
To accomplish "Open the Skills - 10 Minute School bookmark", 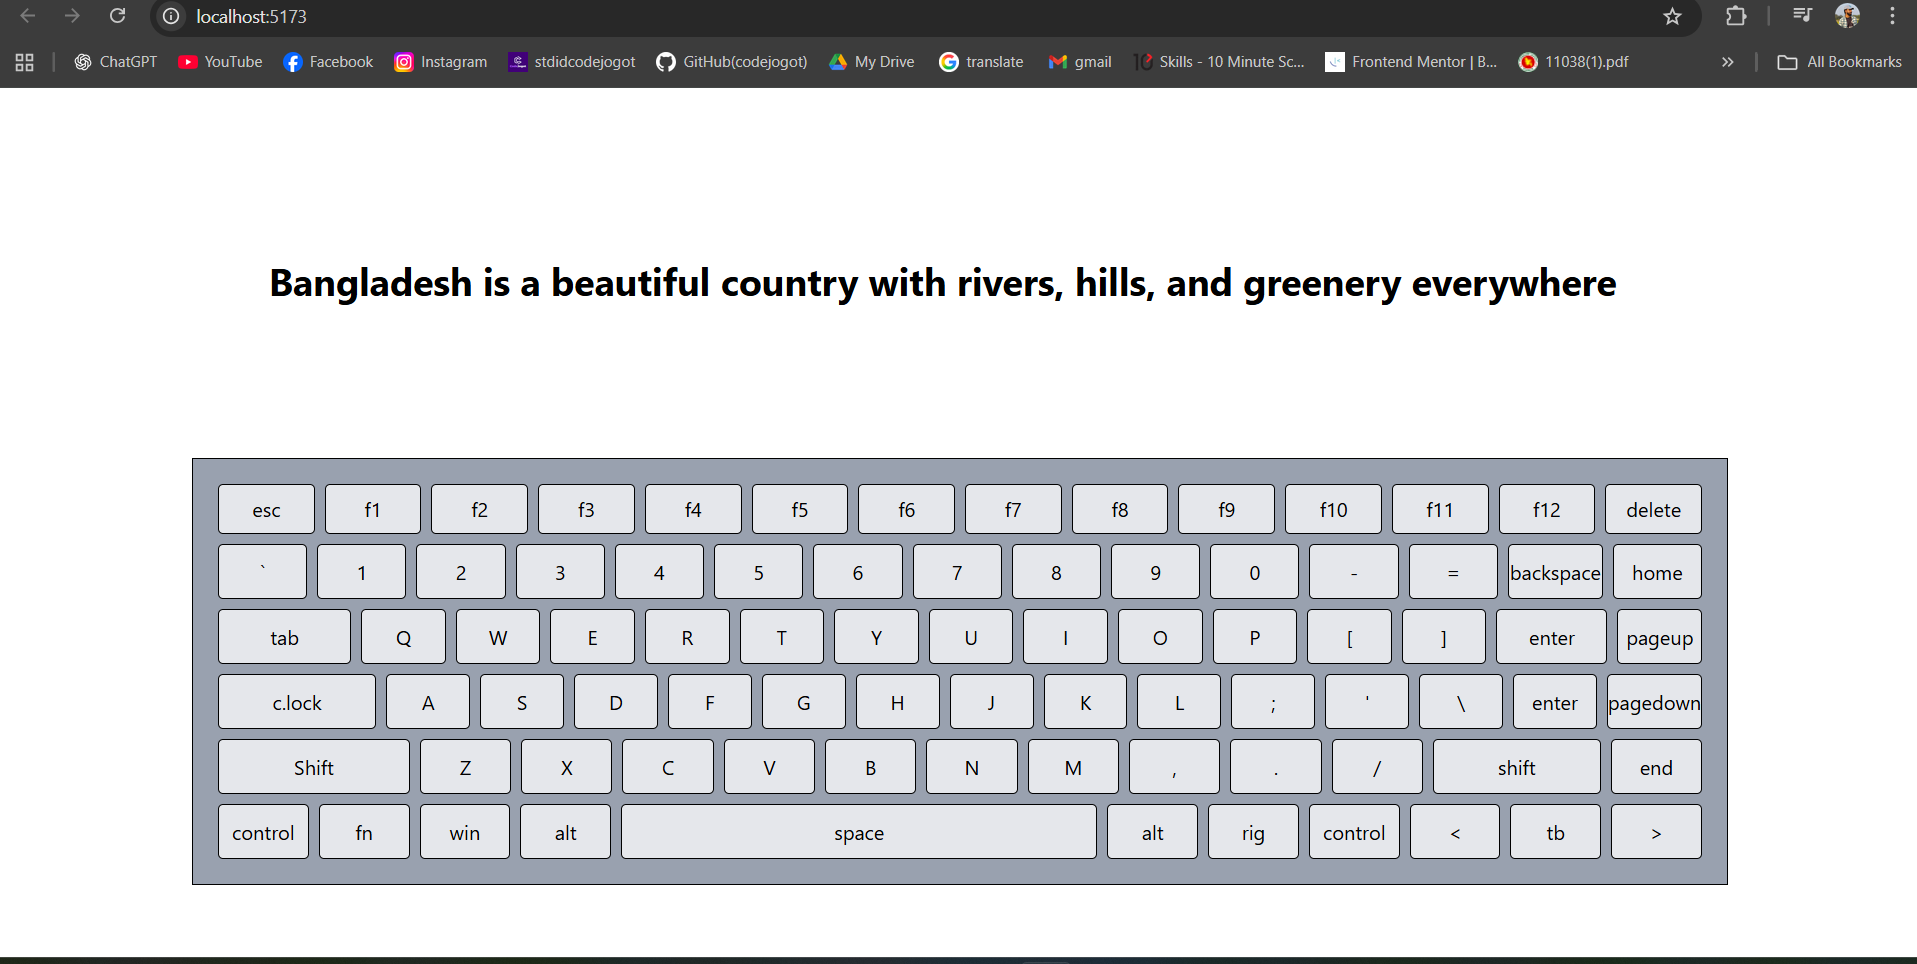I will point(1219,62).
